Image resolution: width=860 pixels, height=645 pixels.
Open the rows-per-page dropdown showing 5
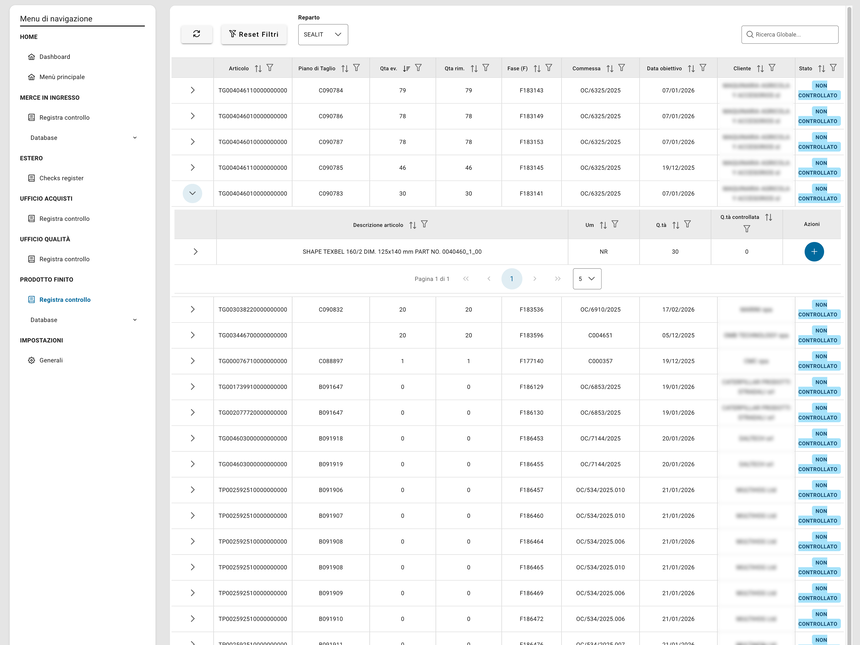(587, 279)
